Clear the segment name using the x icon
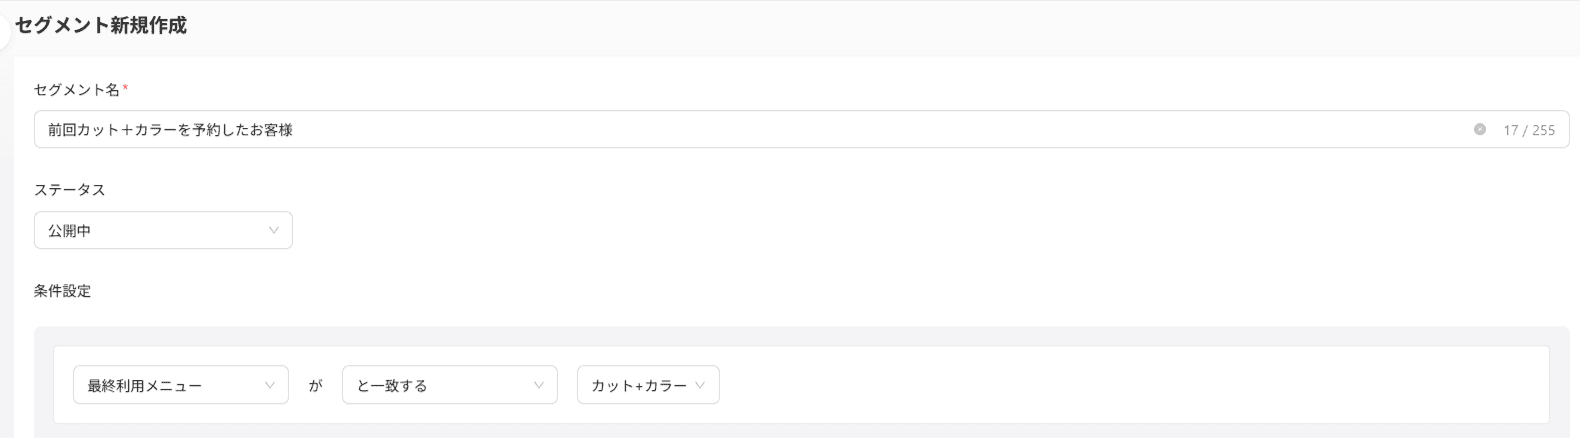The height and width of the screenshot is (438, 1580). click(1480, 129)
